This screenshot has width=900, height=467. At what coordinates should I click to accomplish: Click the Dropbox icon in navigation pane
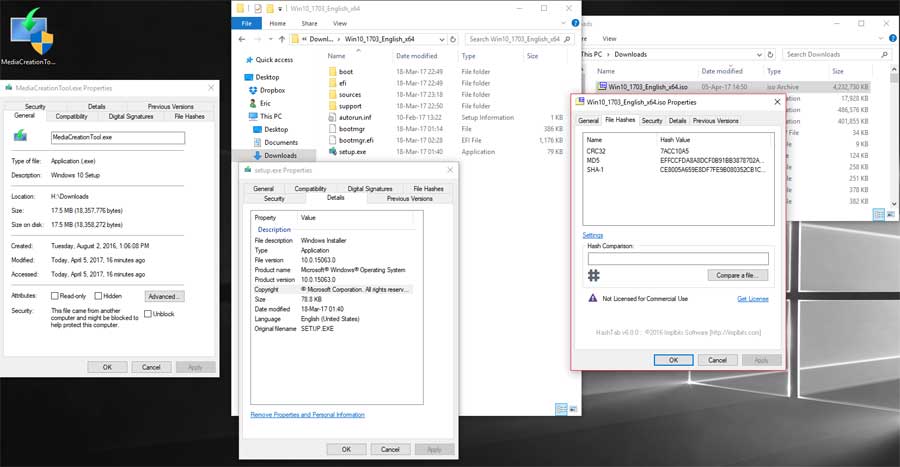coord(253,90)
